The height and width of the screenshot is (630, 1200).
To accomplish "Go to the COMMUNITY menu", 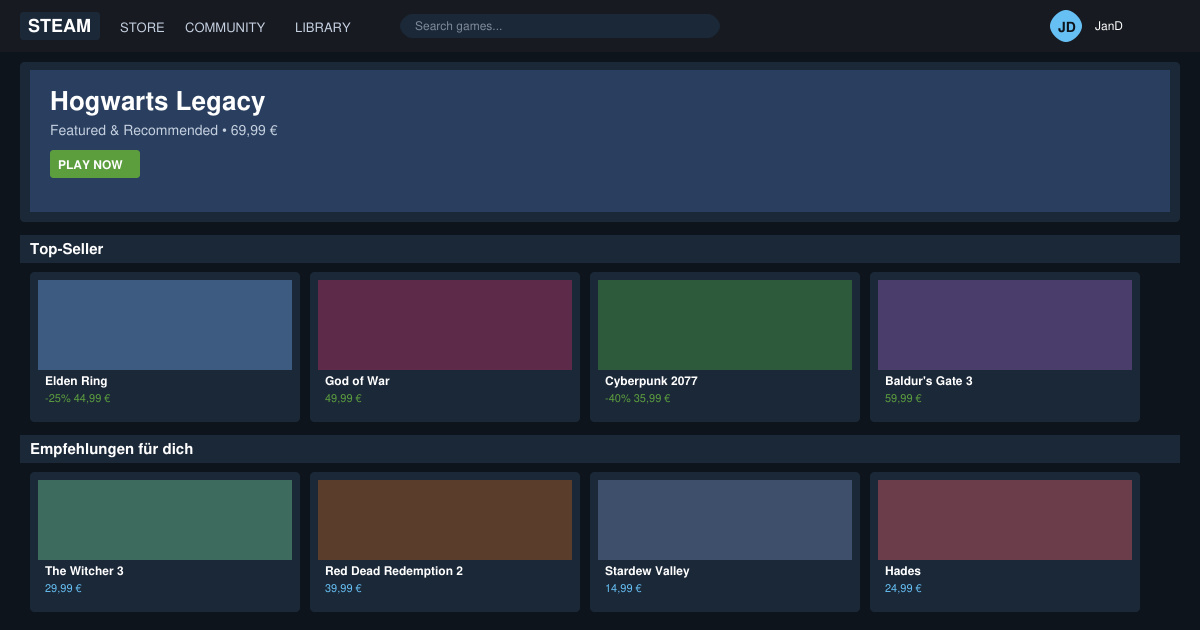I will 225,27.
